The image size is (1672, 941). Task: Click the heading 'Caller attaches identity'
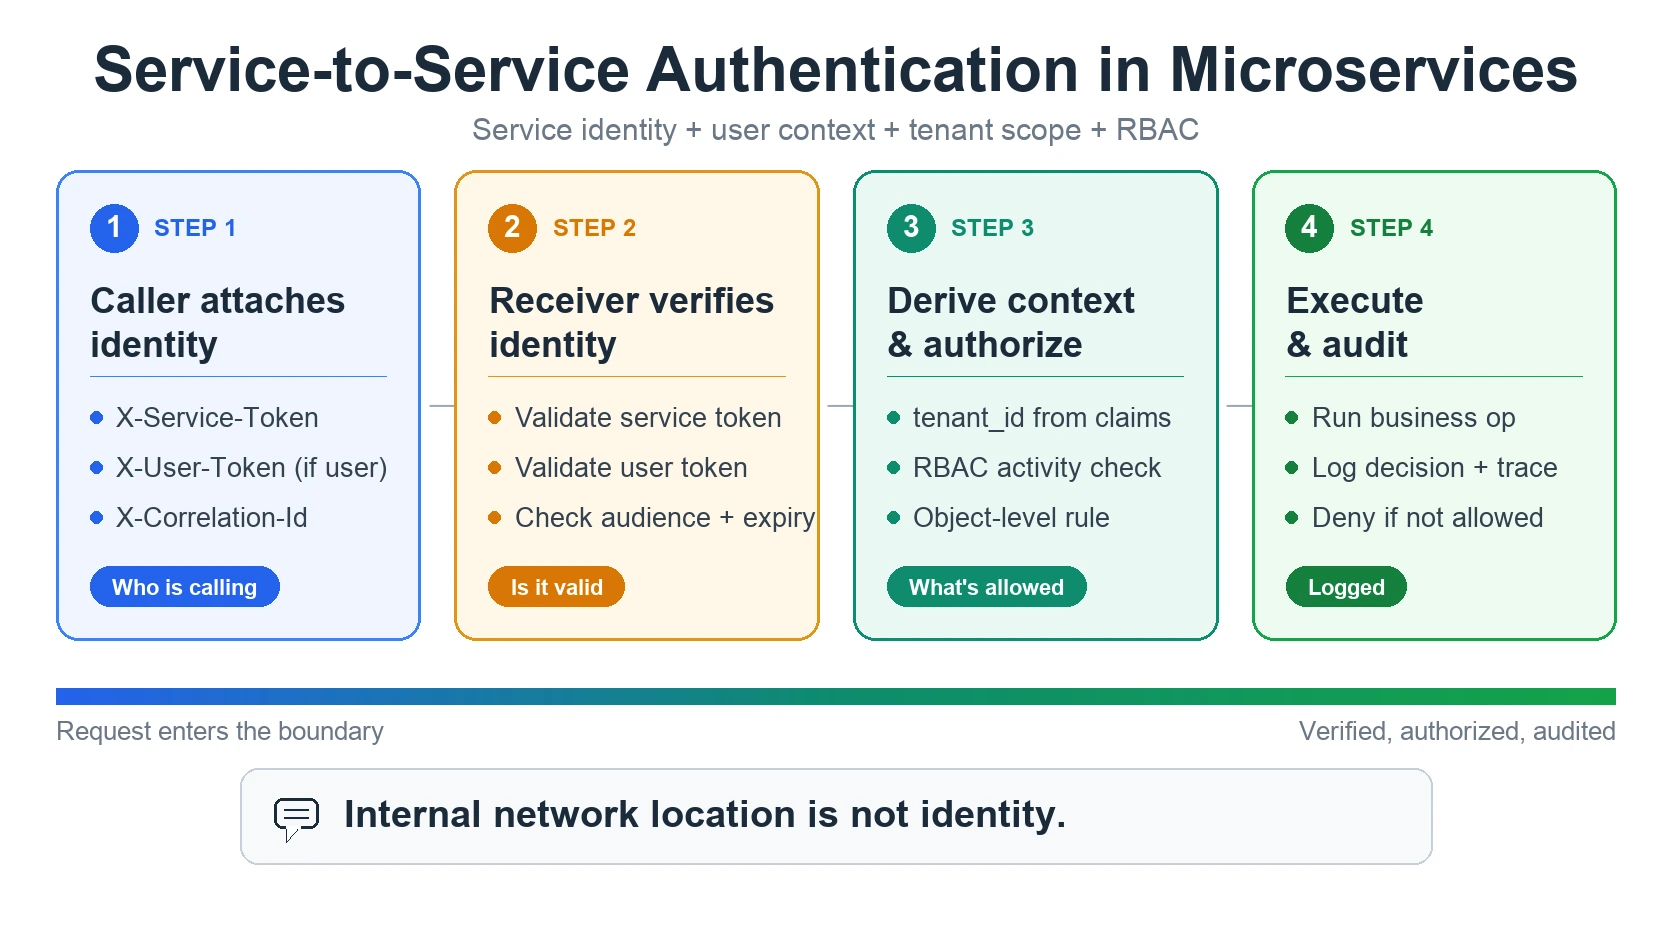click(218, 322)
